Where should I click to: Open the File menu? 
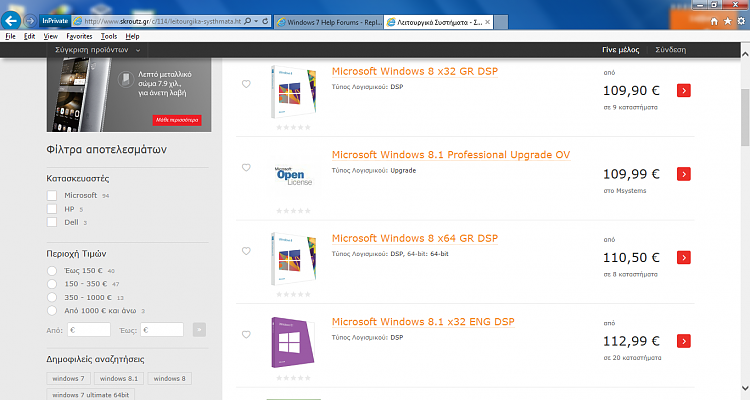10,36
